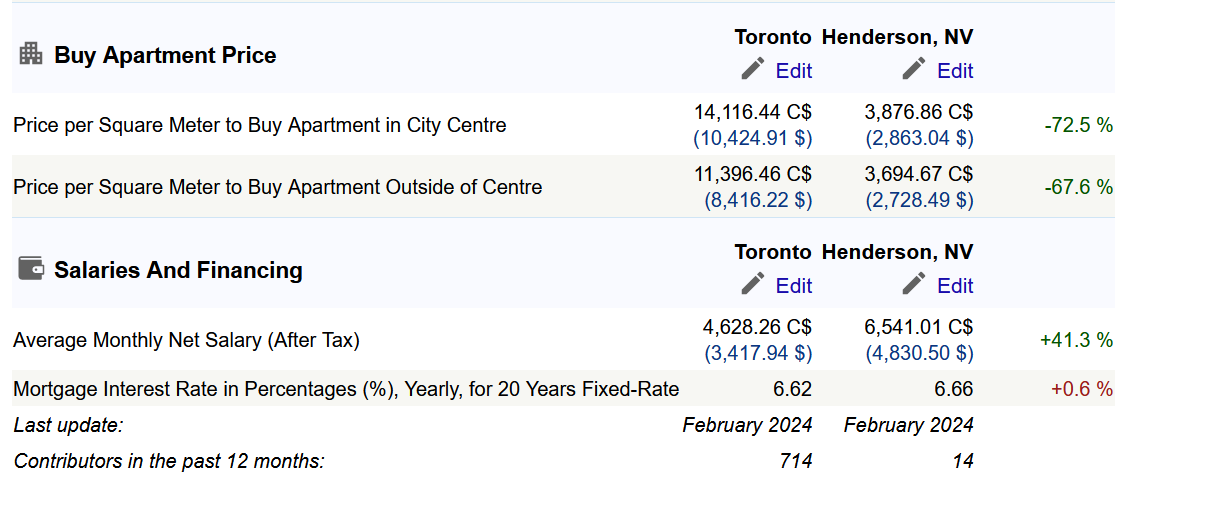Click the wallet icon beside Salaries And Financing
1225x508 pixels.
(x=31, y=268)
